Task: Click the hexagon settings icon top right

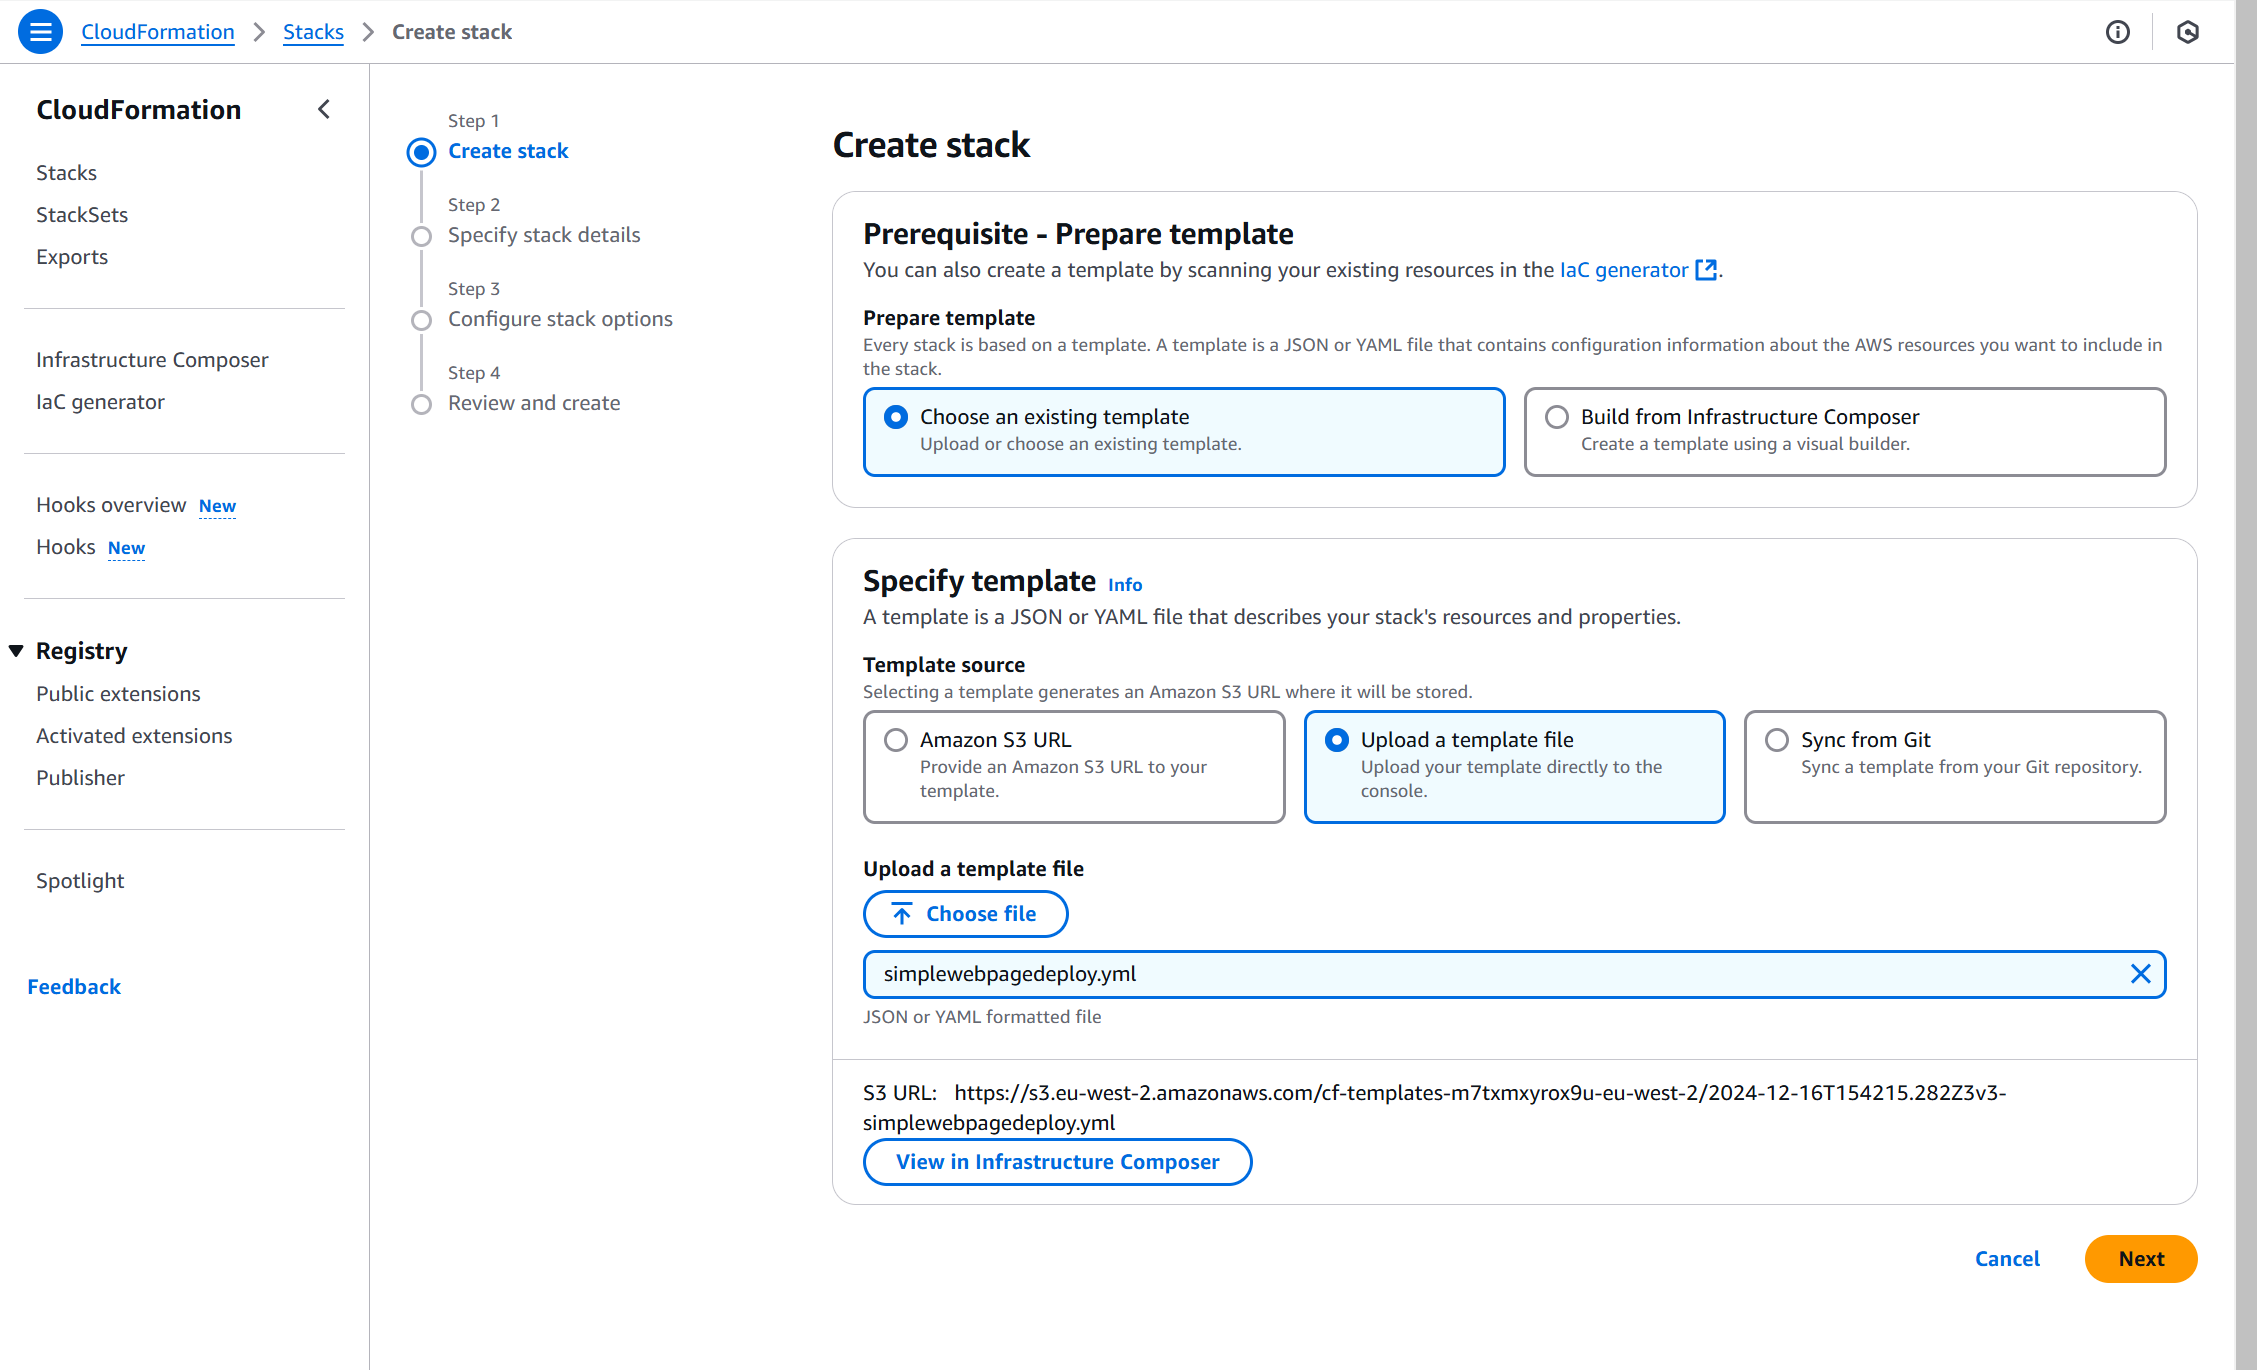Action: 2187,32
